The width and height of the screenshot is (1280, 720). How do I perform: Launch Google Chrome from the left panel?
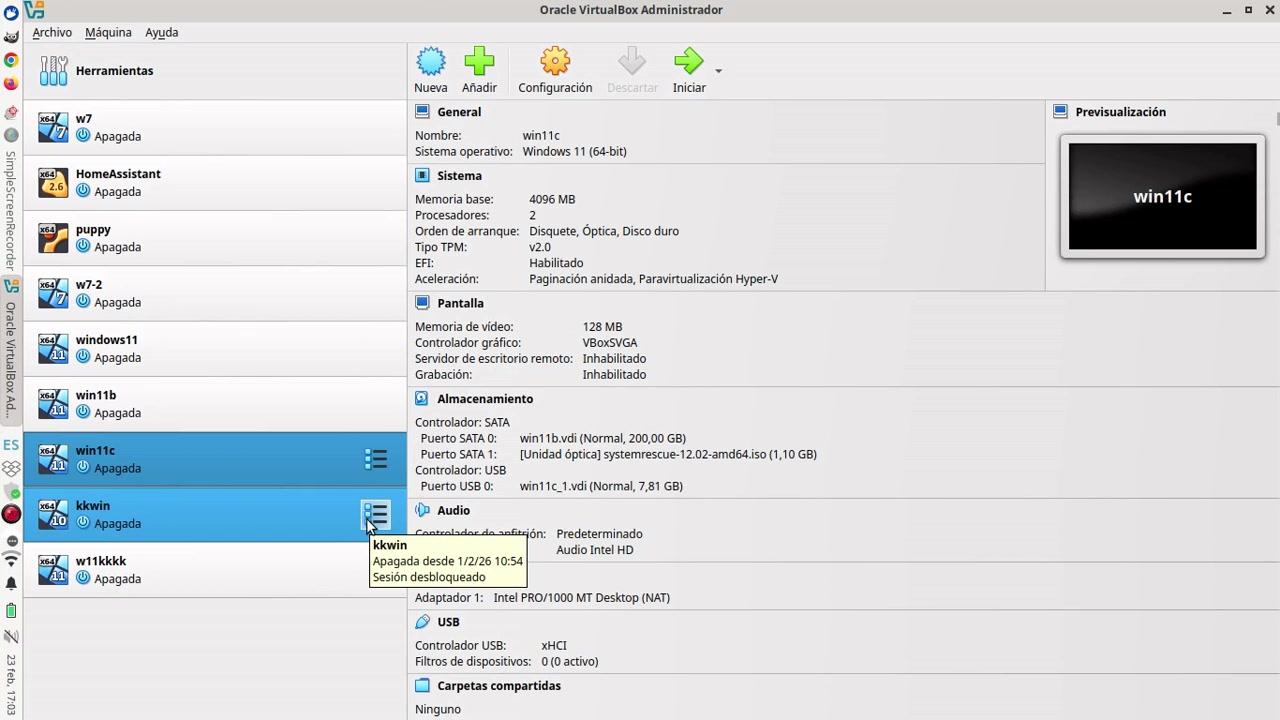(x=11, y=60)
